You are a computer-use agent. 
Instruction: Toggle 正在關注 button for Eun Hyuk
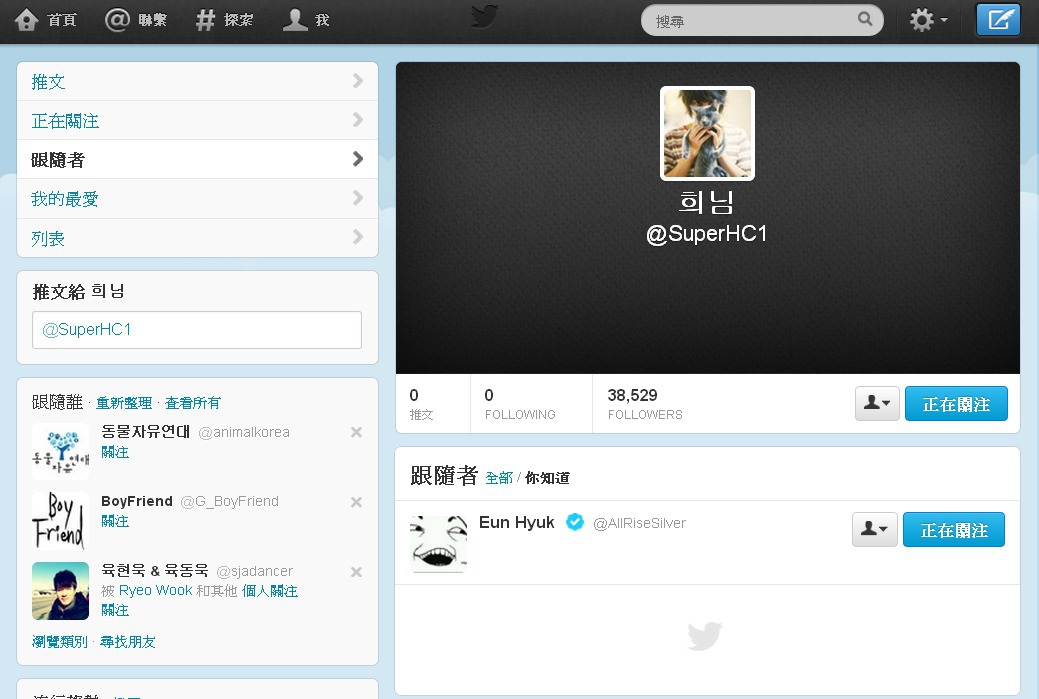[954, 529]
